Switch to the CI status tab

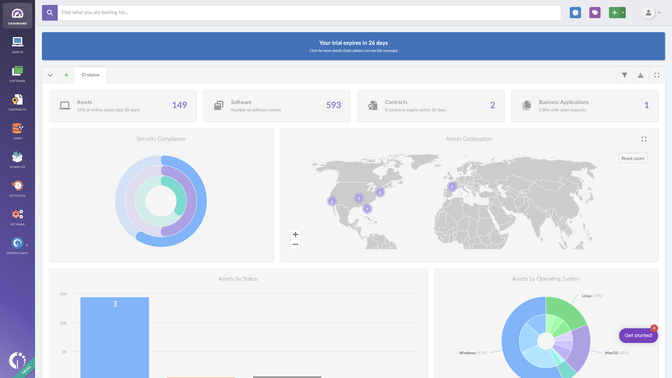click(x=90, y=75)
